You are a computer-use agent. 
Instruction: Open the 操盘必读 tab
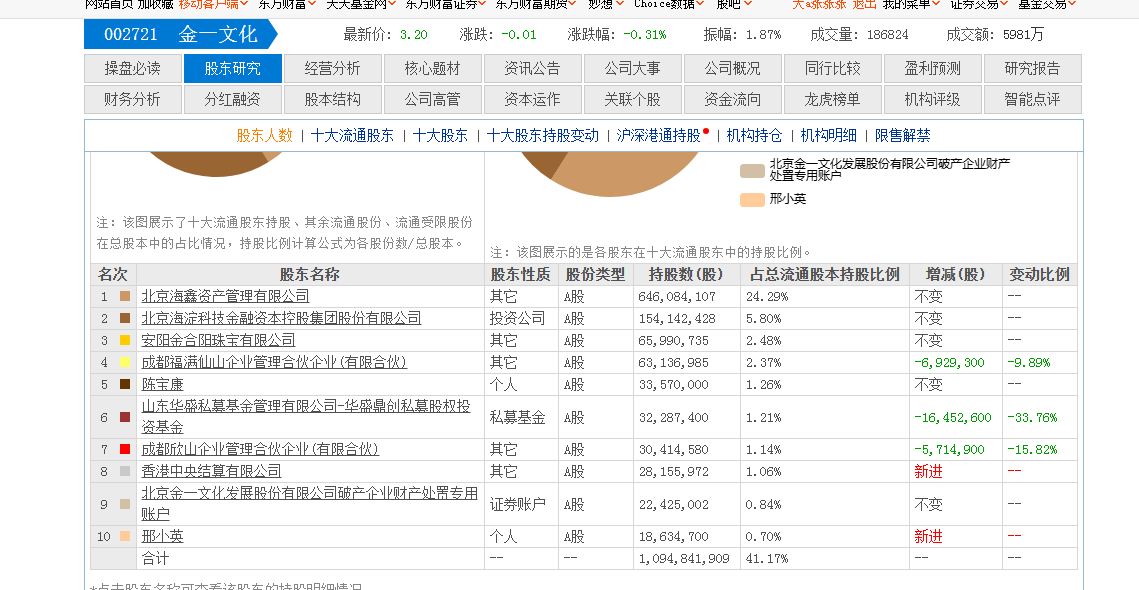click(x=132, y=69)
